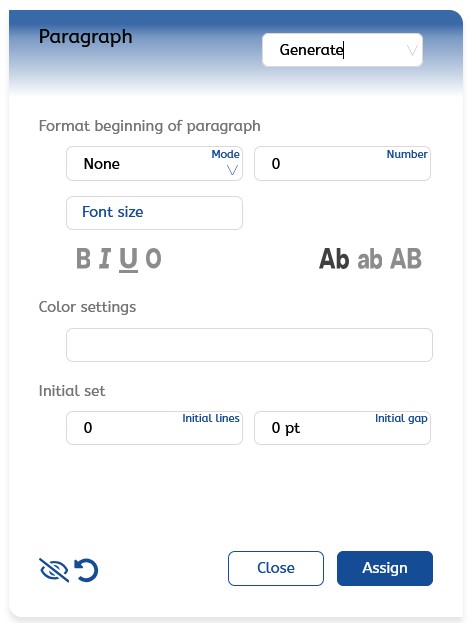This screenshot has height=623, width=470.
Task: Toggle preview visibility crossed-eye icon
Action: click(54, 570)
